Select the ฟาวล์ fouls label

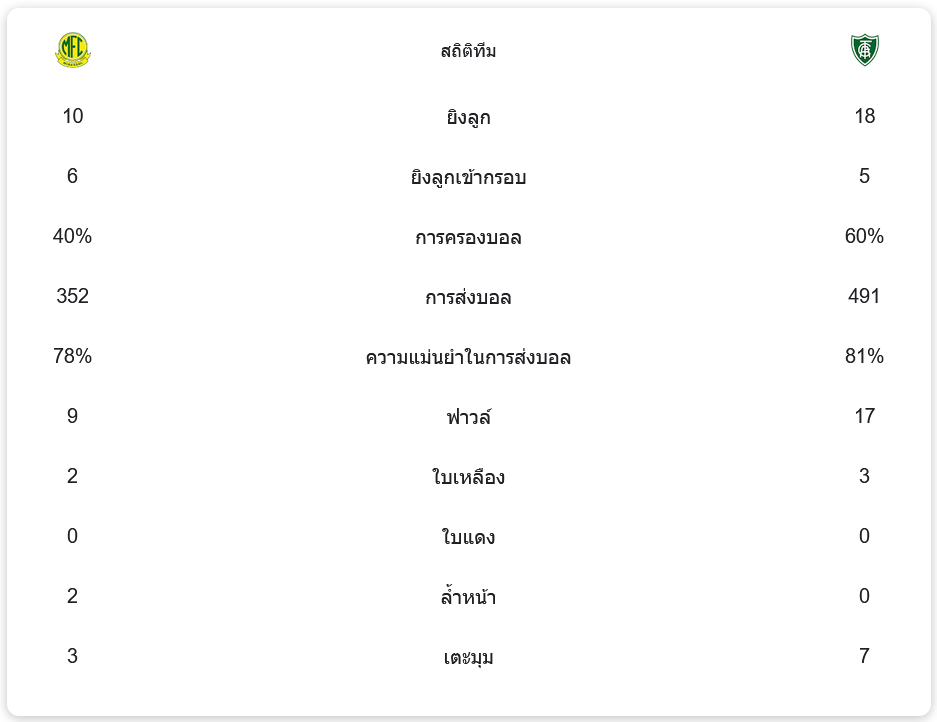pos(468,417)
